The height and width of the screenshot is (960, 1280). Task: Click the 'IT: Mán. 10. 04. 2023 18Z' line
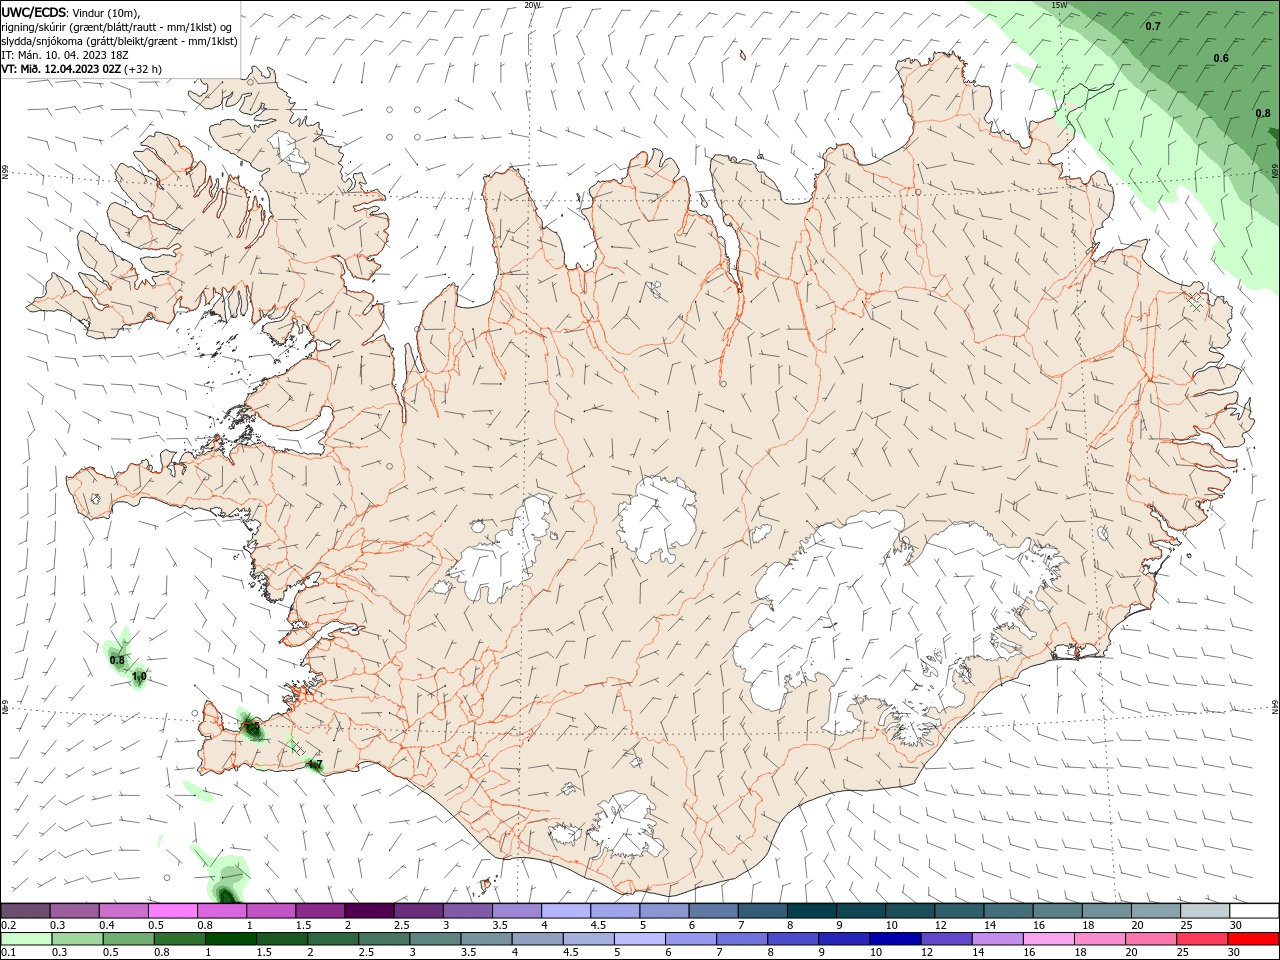65,55
